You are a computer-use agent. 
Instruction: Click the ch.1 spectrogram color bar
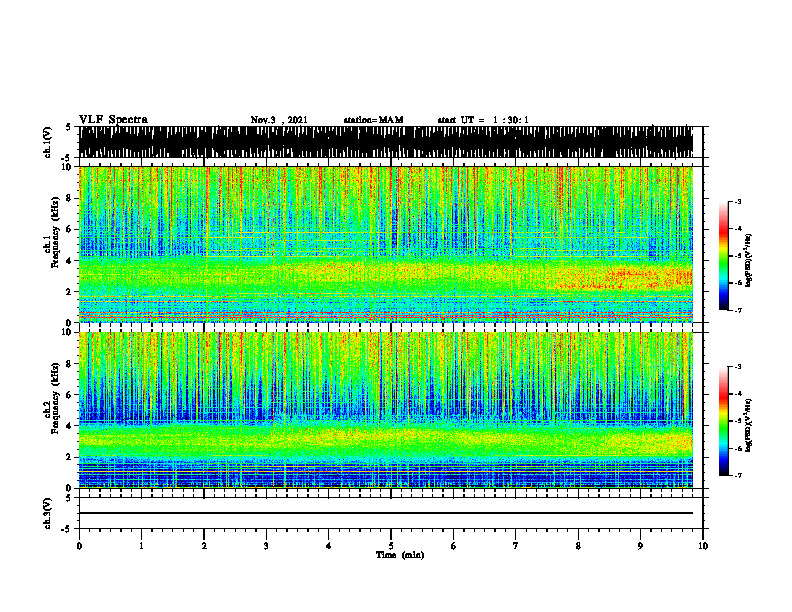pyautogui.click(x=723, y=256)
